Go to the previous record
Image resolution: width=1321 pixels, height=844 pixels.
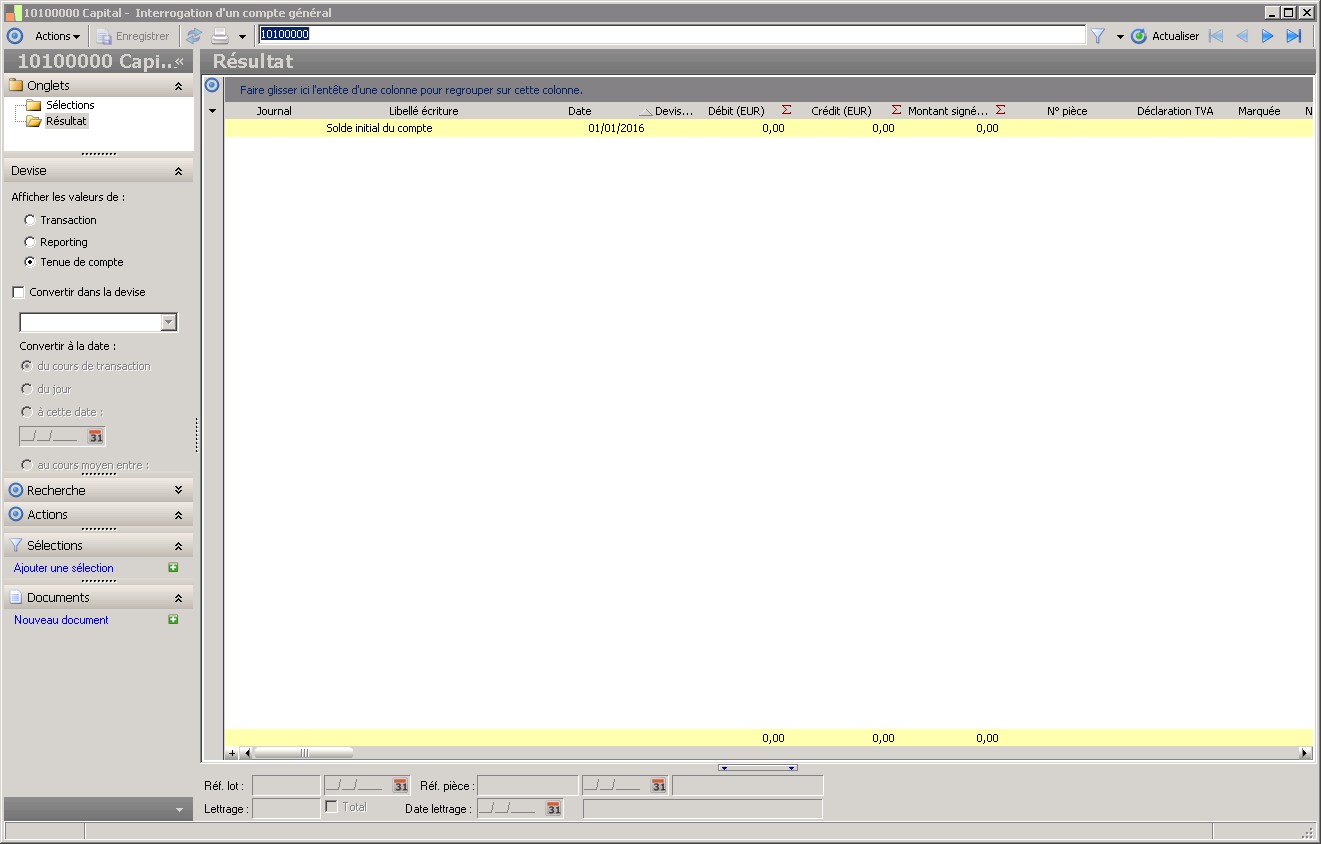point(1242,36)
